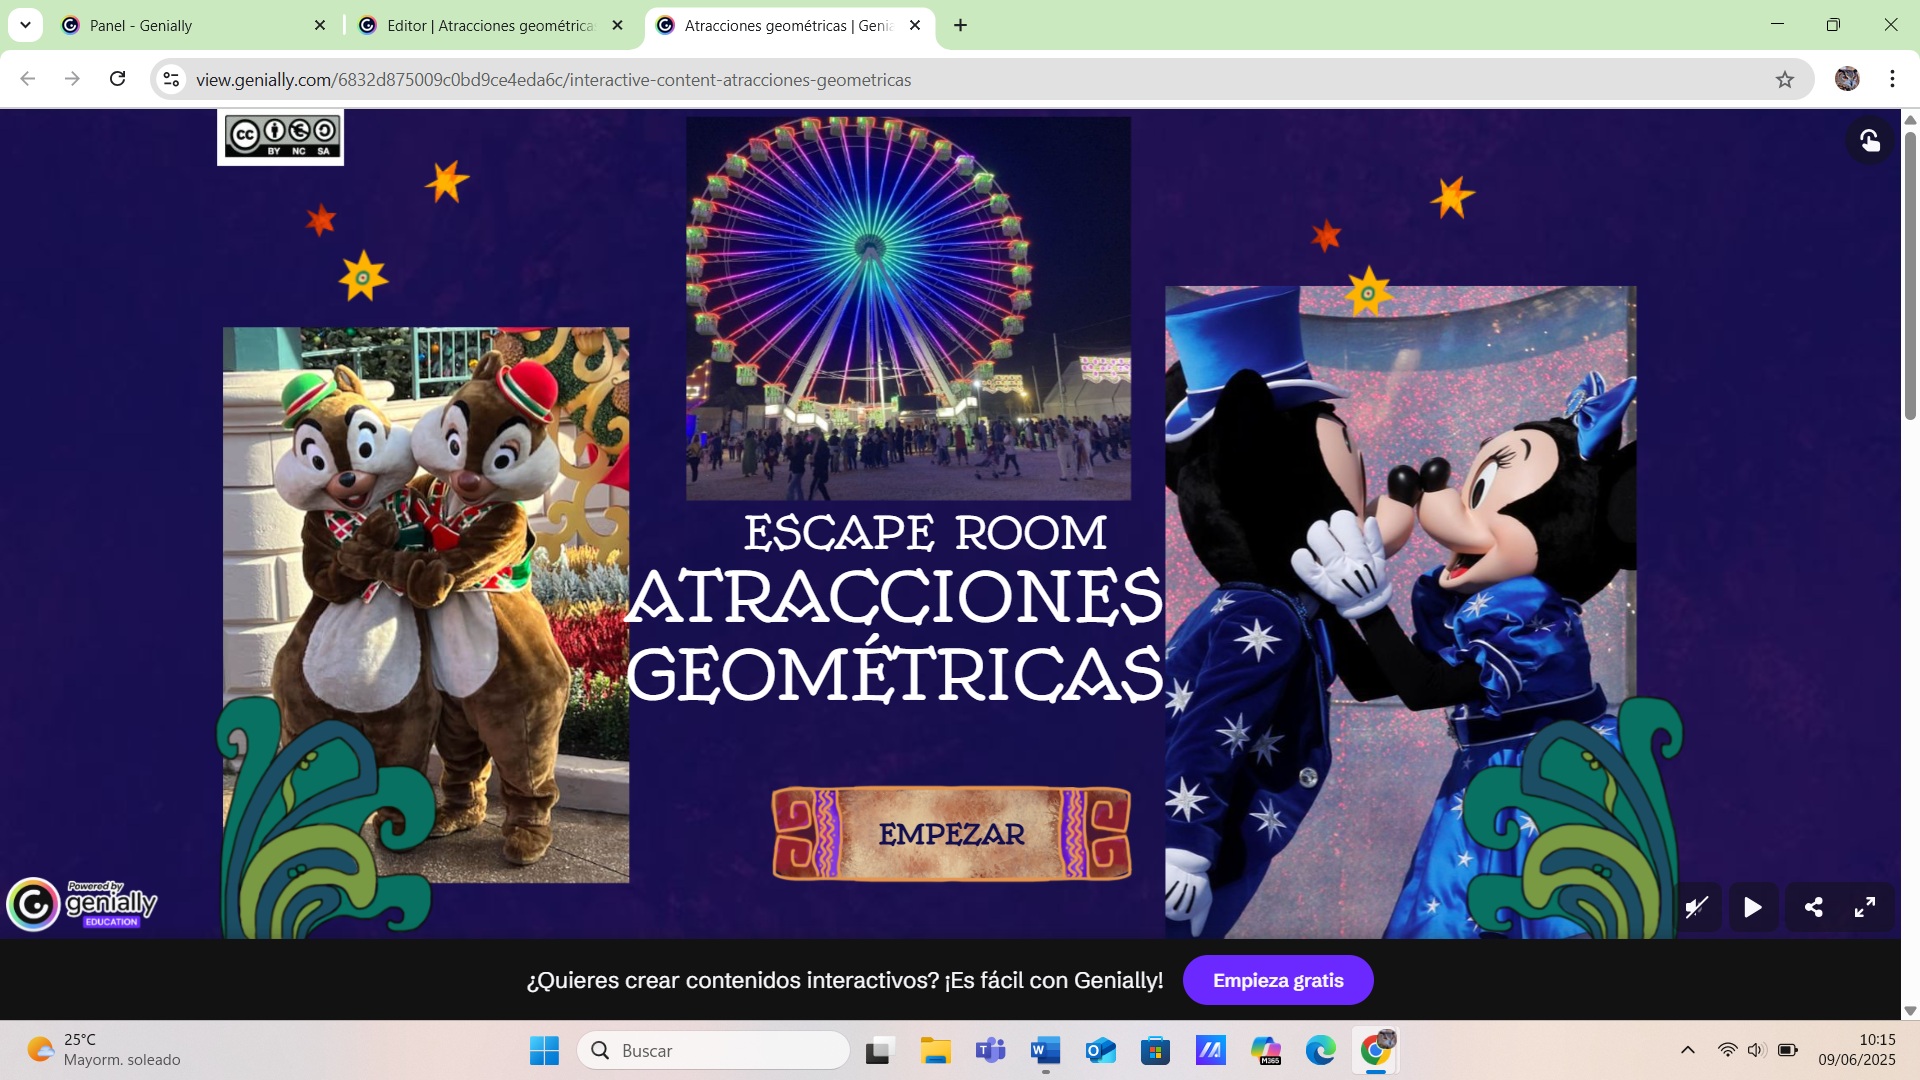Open the Chrome three-dot menu

click(x=1892, y=79)
